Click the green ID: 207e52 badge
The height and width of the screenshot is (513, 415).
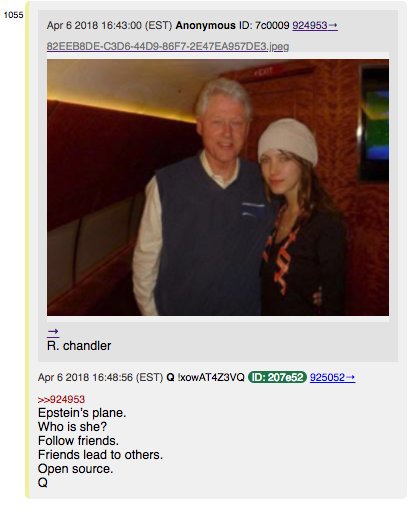(277, 377)
